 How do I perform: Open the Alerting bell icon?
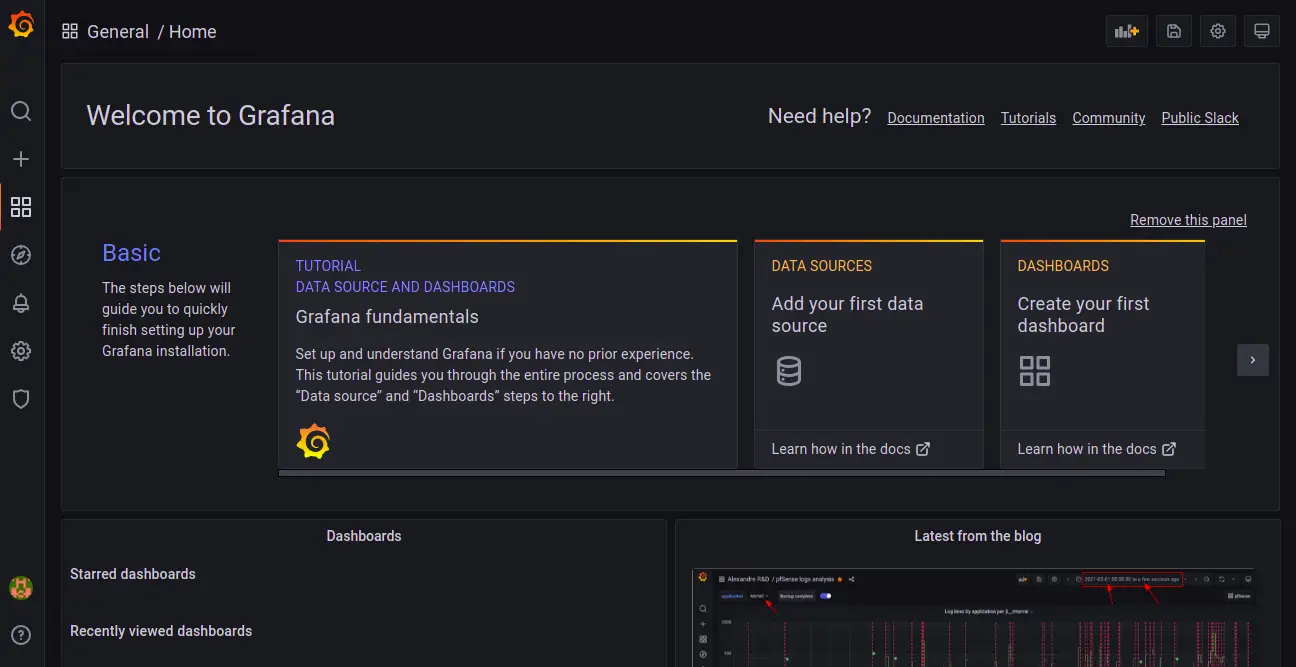click(21, 303)
